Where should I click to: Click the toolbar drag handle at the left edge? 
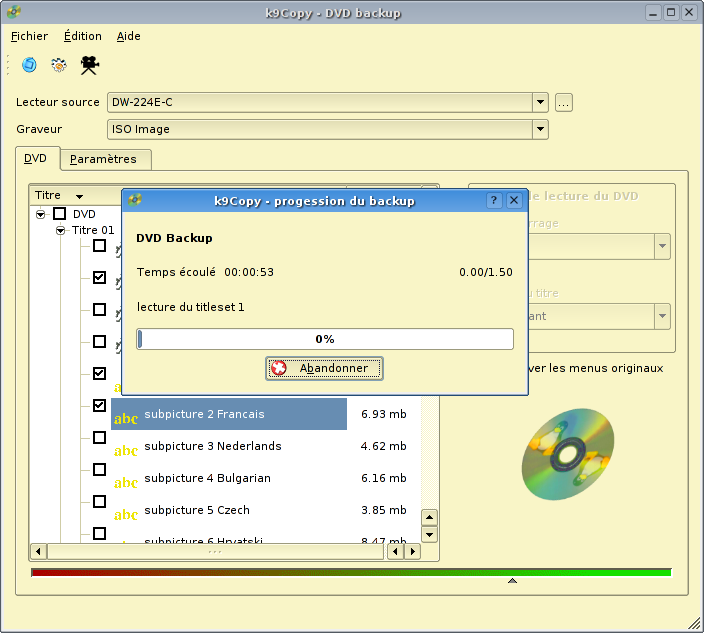(x=8, y=65)
